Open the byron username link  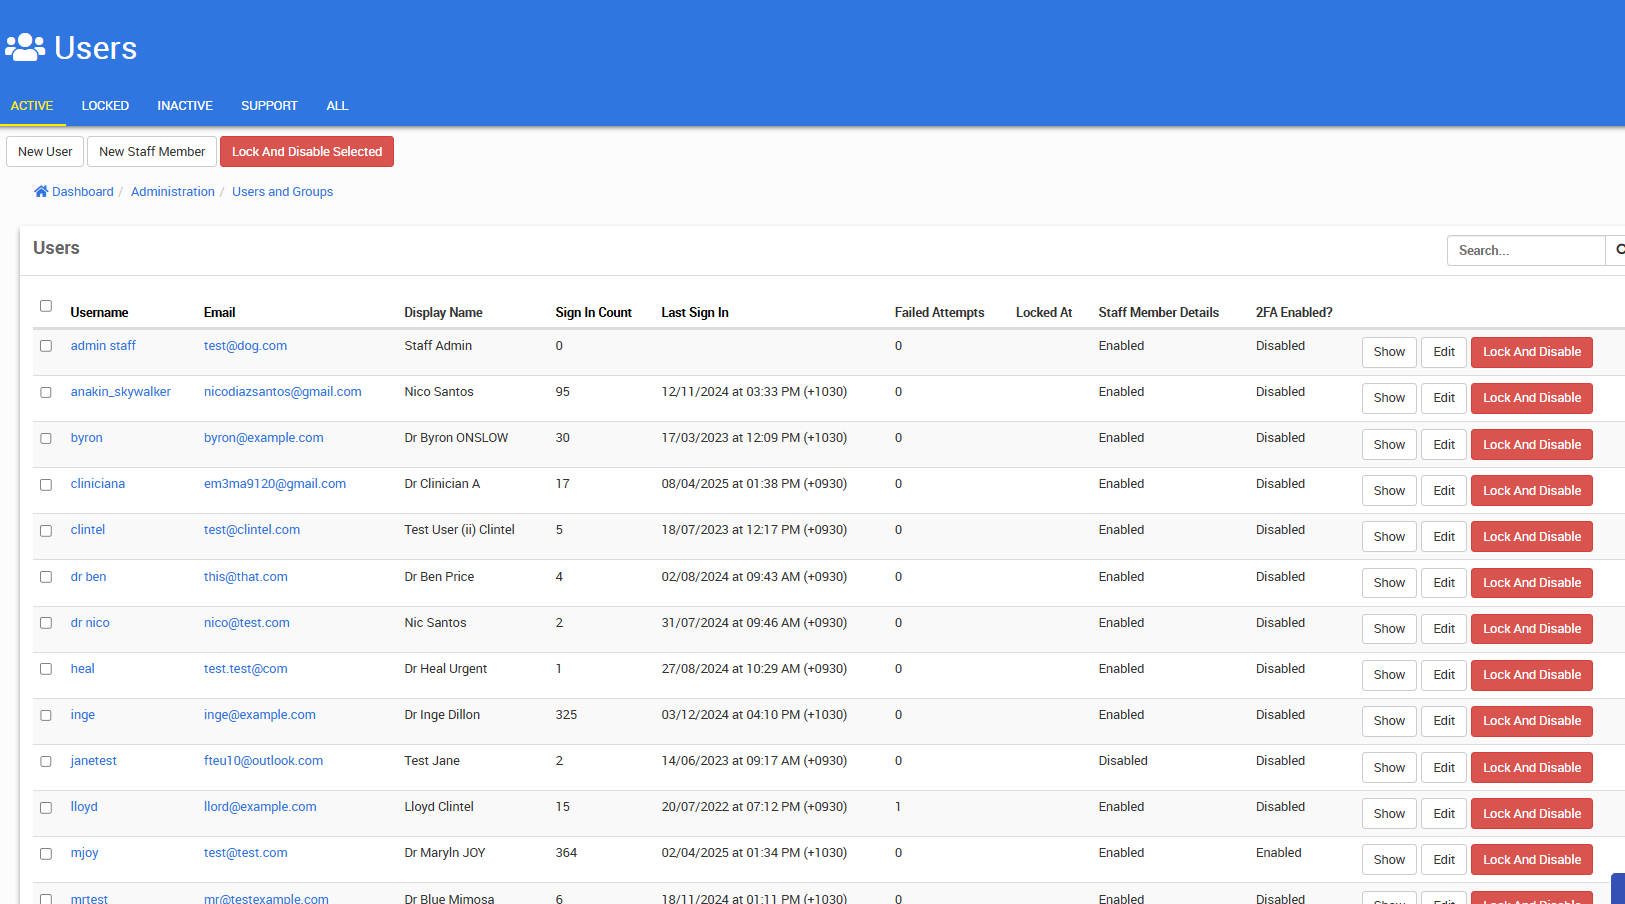point(87,438)
